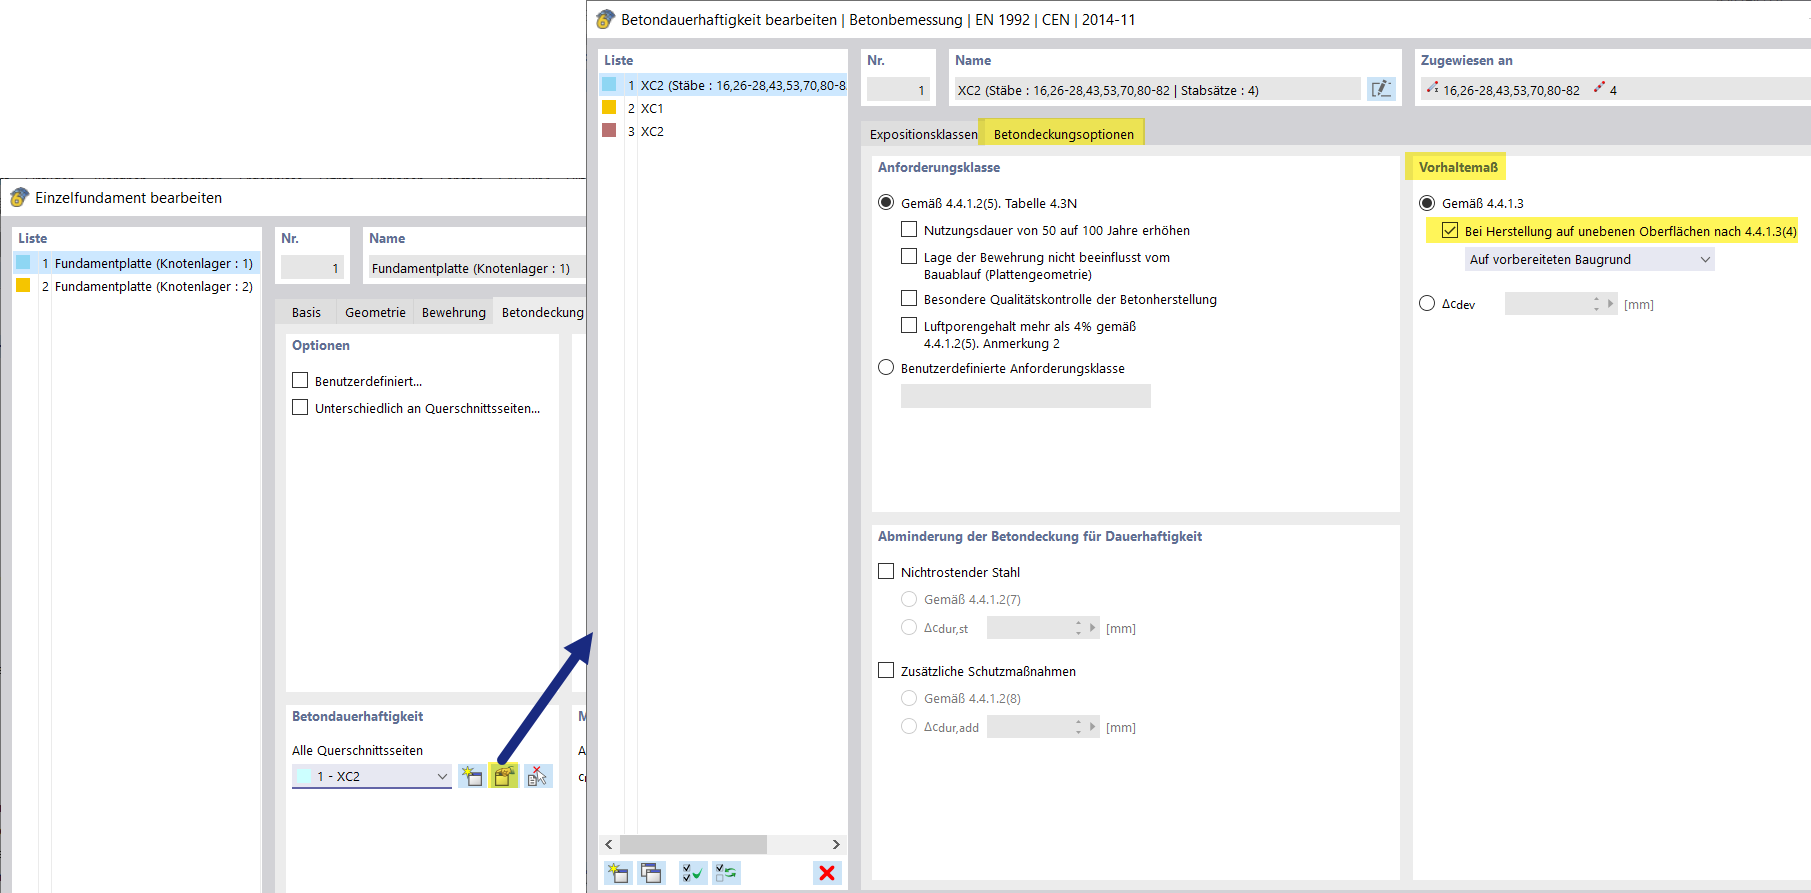Click the copy item icon below the durability list
This screenshot has height=893, width=1811.
coord(651,873)
